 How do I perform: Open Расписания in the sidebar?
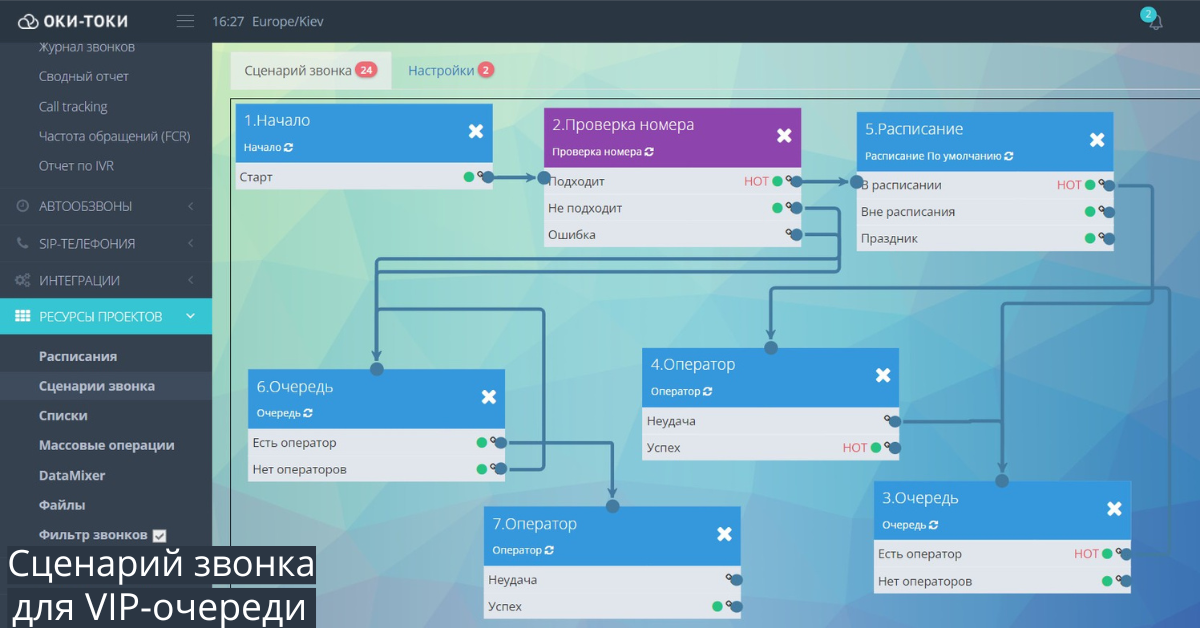pyautogui.click(x=78, y=356)
